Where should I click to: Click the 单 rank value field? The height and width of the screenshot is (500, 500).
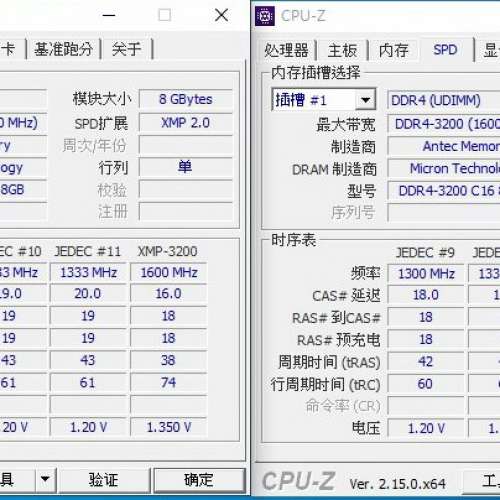point(186,167)
